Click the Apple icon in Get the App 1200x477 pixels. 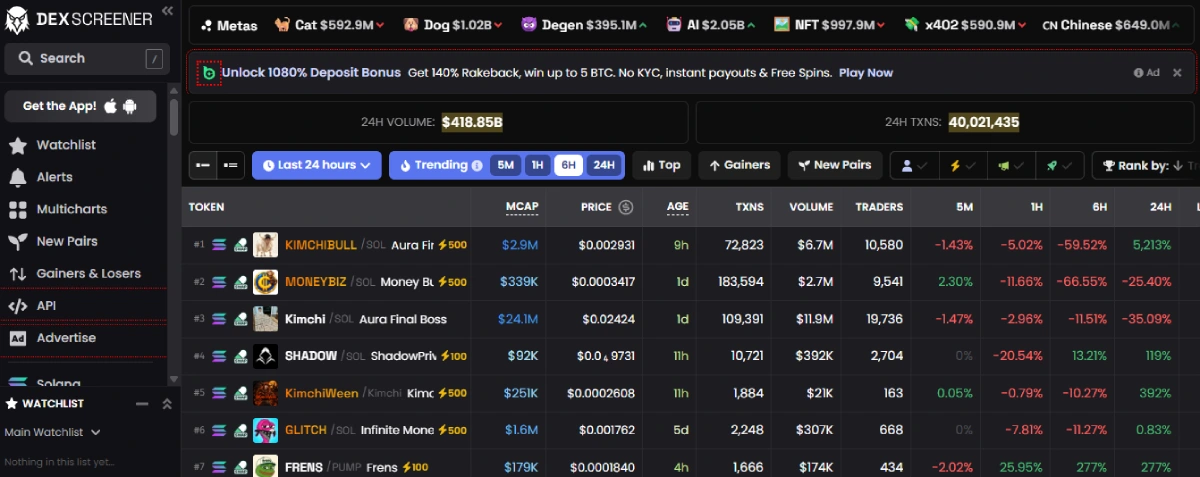110,106
